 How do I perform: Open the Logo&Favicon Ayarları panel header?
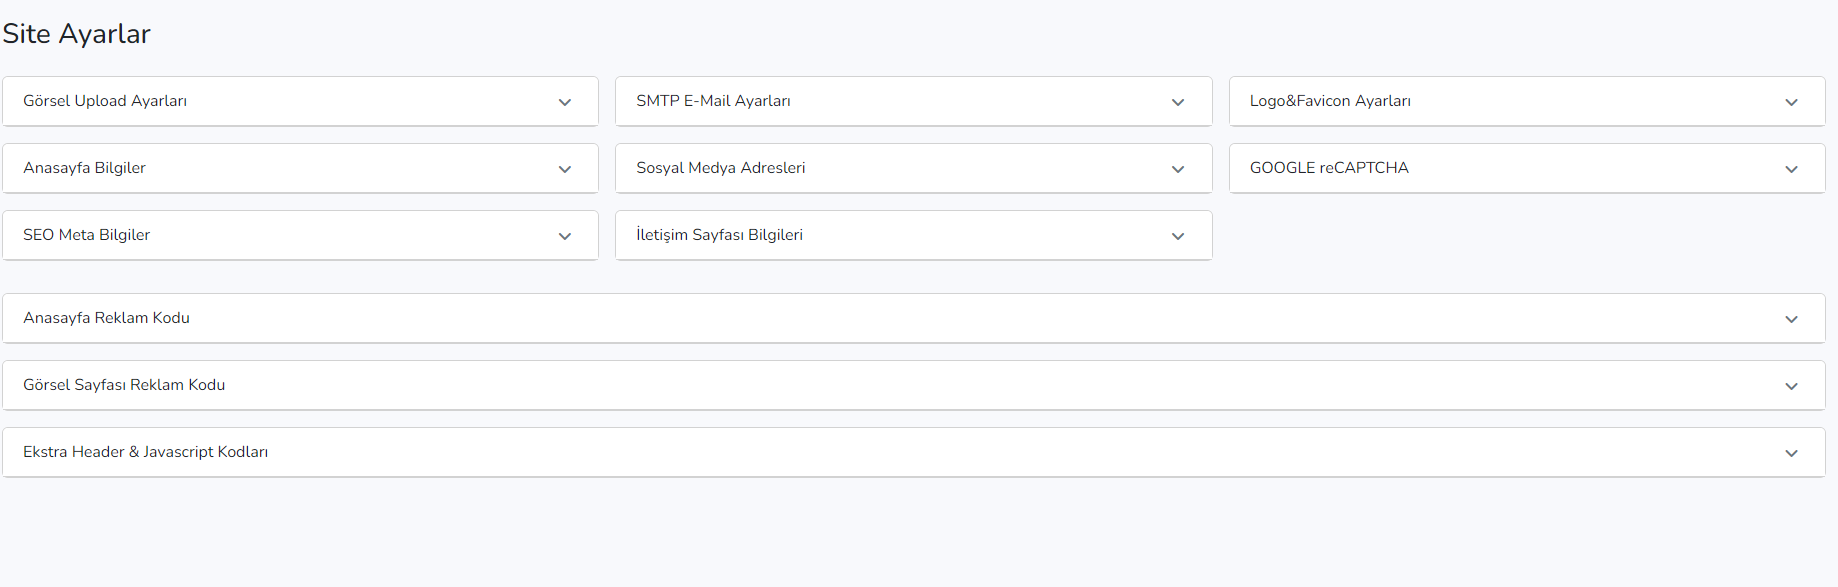(1527, 101)
